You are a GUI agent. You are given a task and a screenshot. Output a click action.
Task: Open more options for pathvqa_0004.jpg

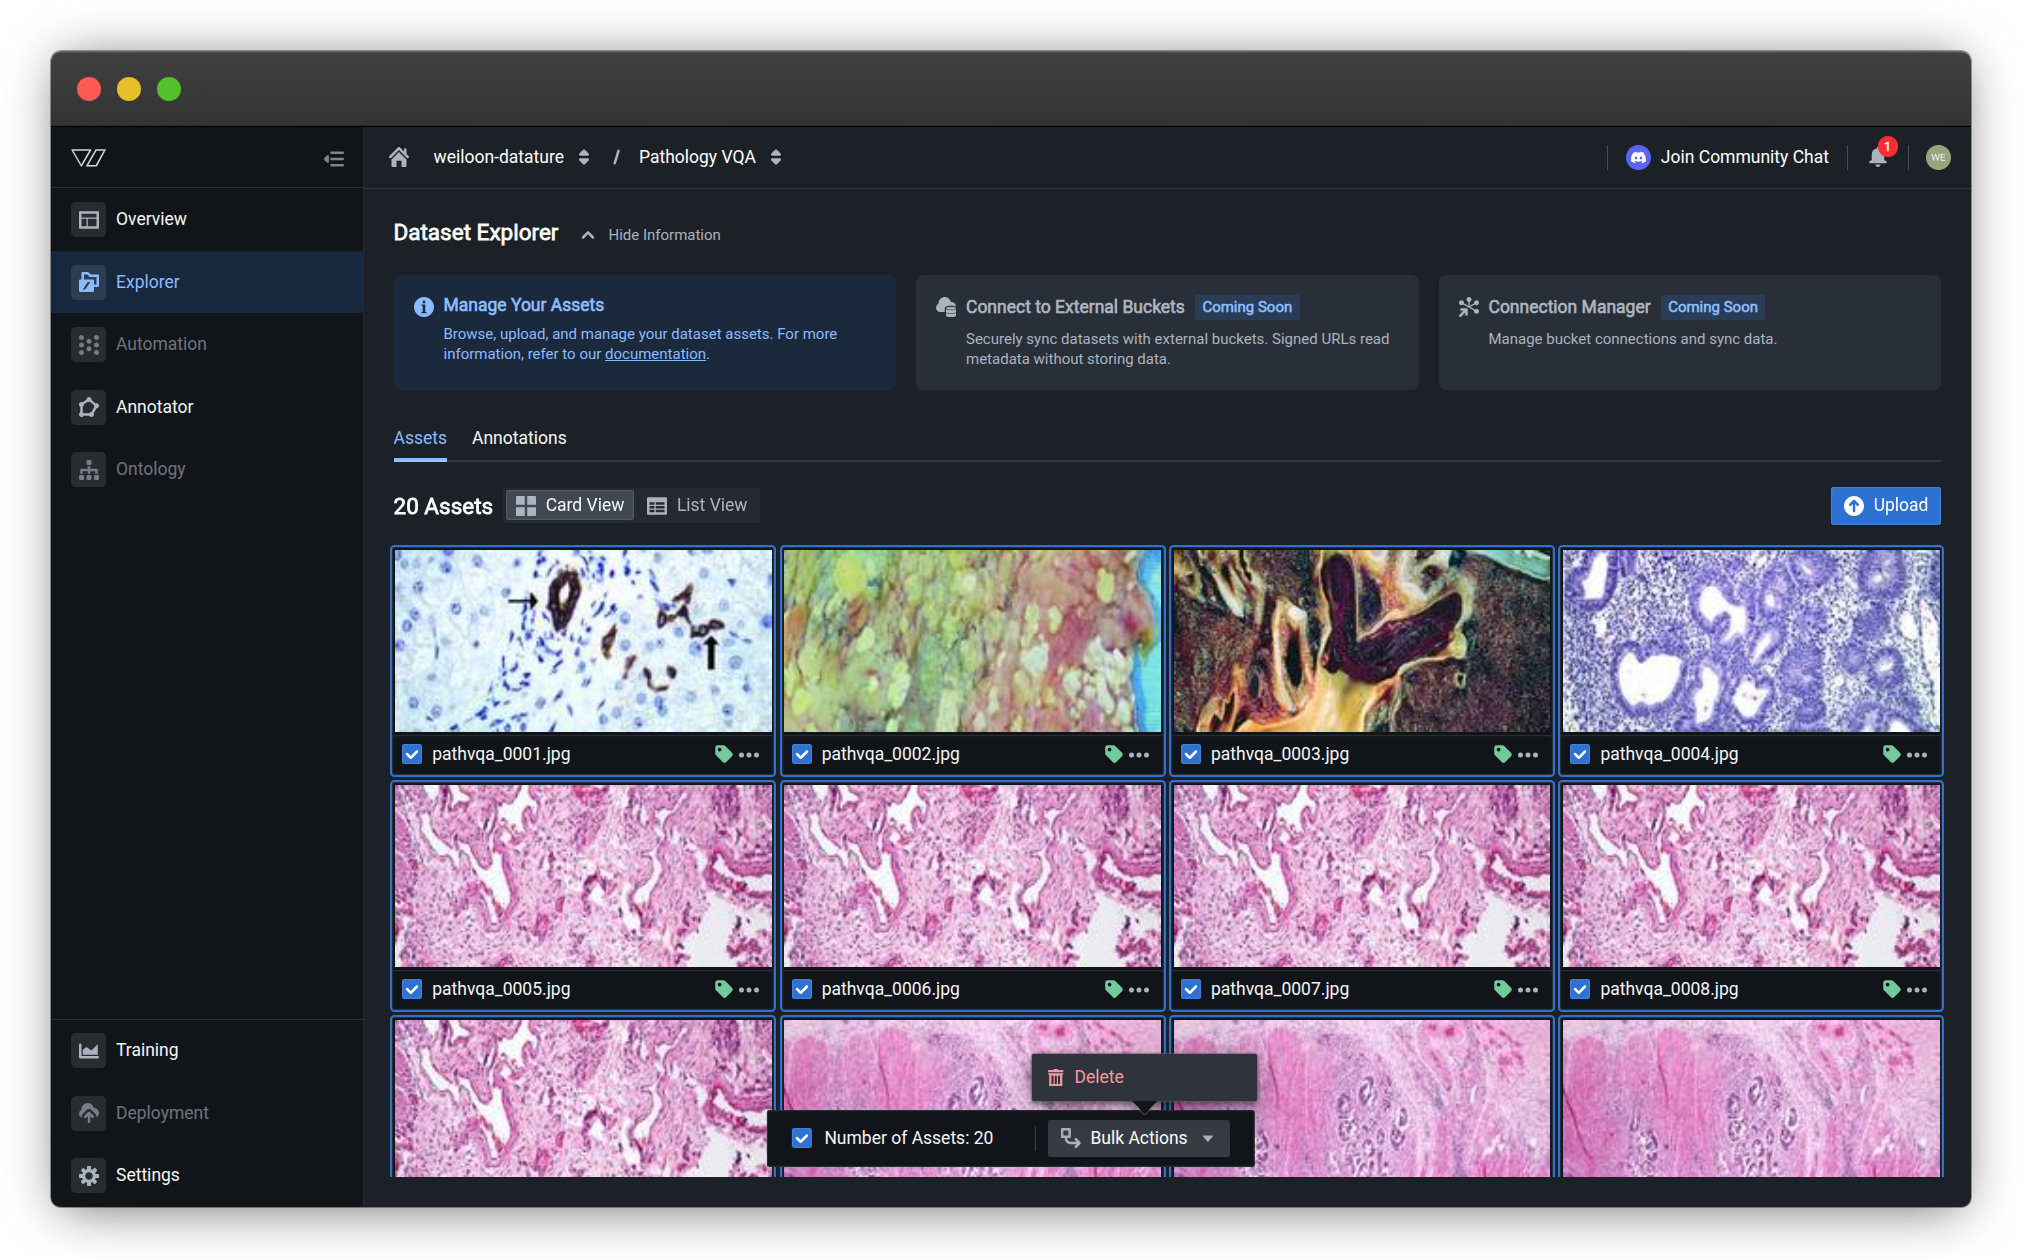[1916, 754]
